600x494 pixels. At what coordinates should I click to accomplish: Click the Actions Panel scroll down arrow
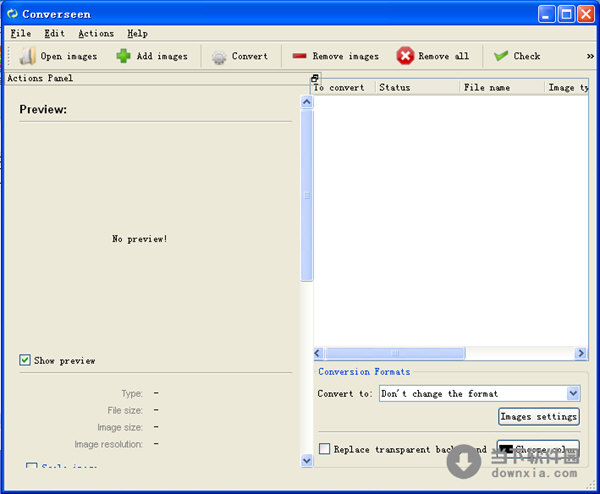(307, 461)
